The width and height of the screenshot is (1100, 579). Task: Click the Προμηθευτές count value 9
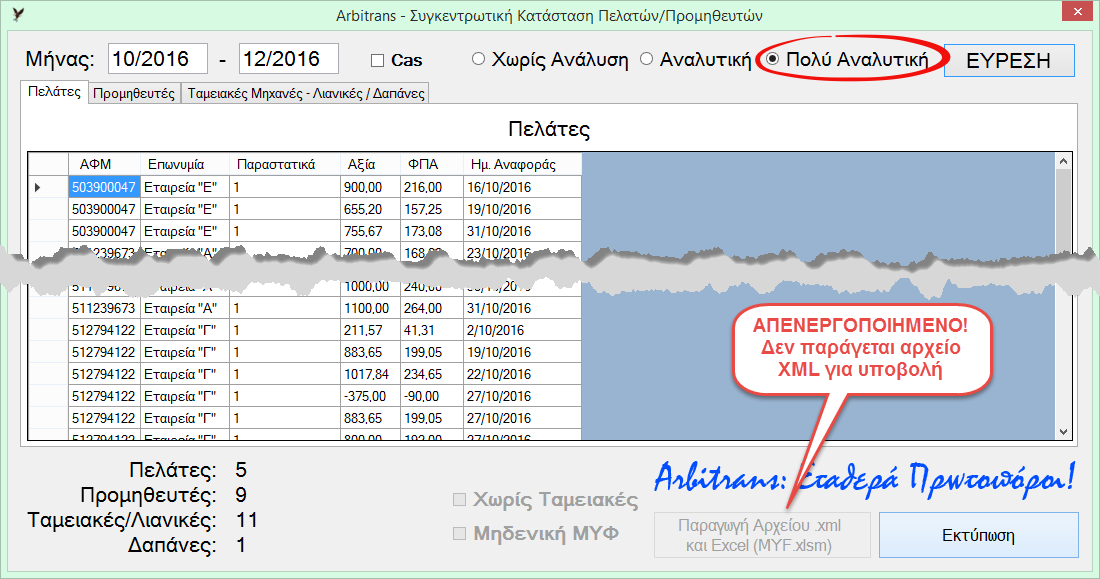coord(241,495)
